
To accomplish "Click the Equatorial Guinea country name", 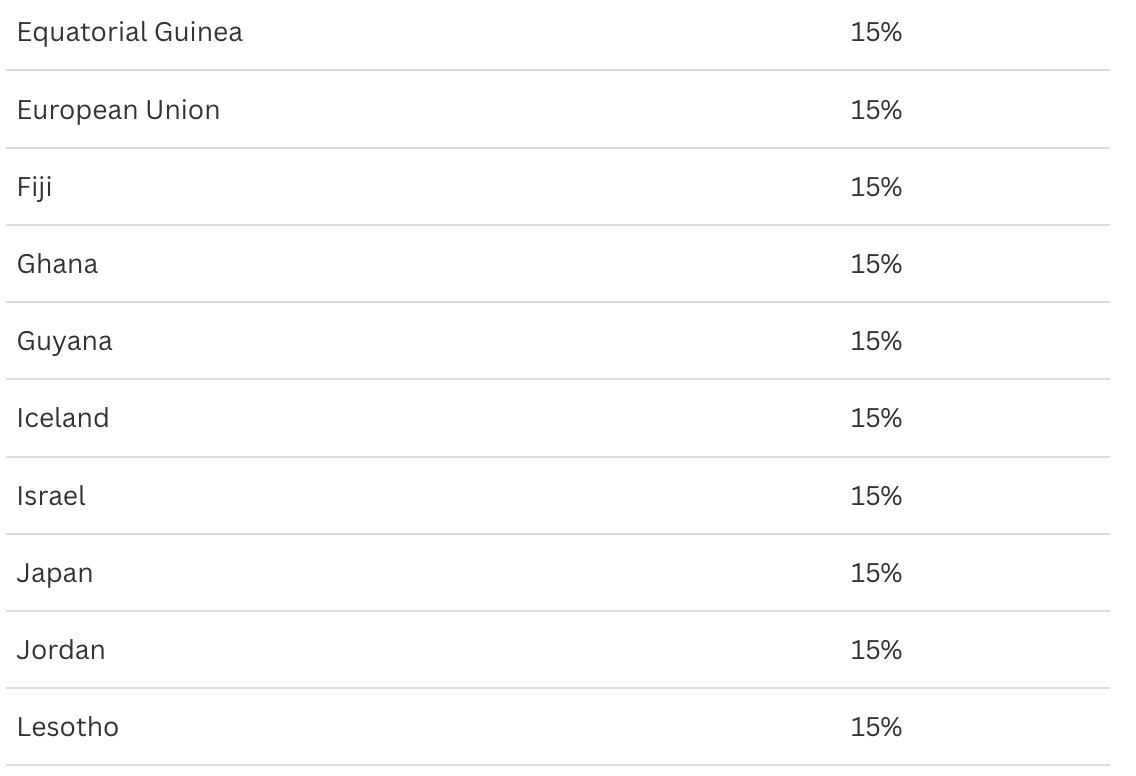I will pyautogui.click(x=129, y=32).
